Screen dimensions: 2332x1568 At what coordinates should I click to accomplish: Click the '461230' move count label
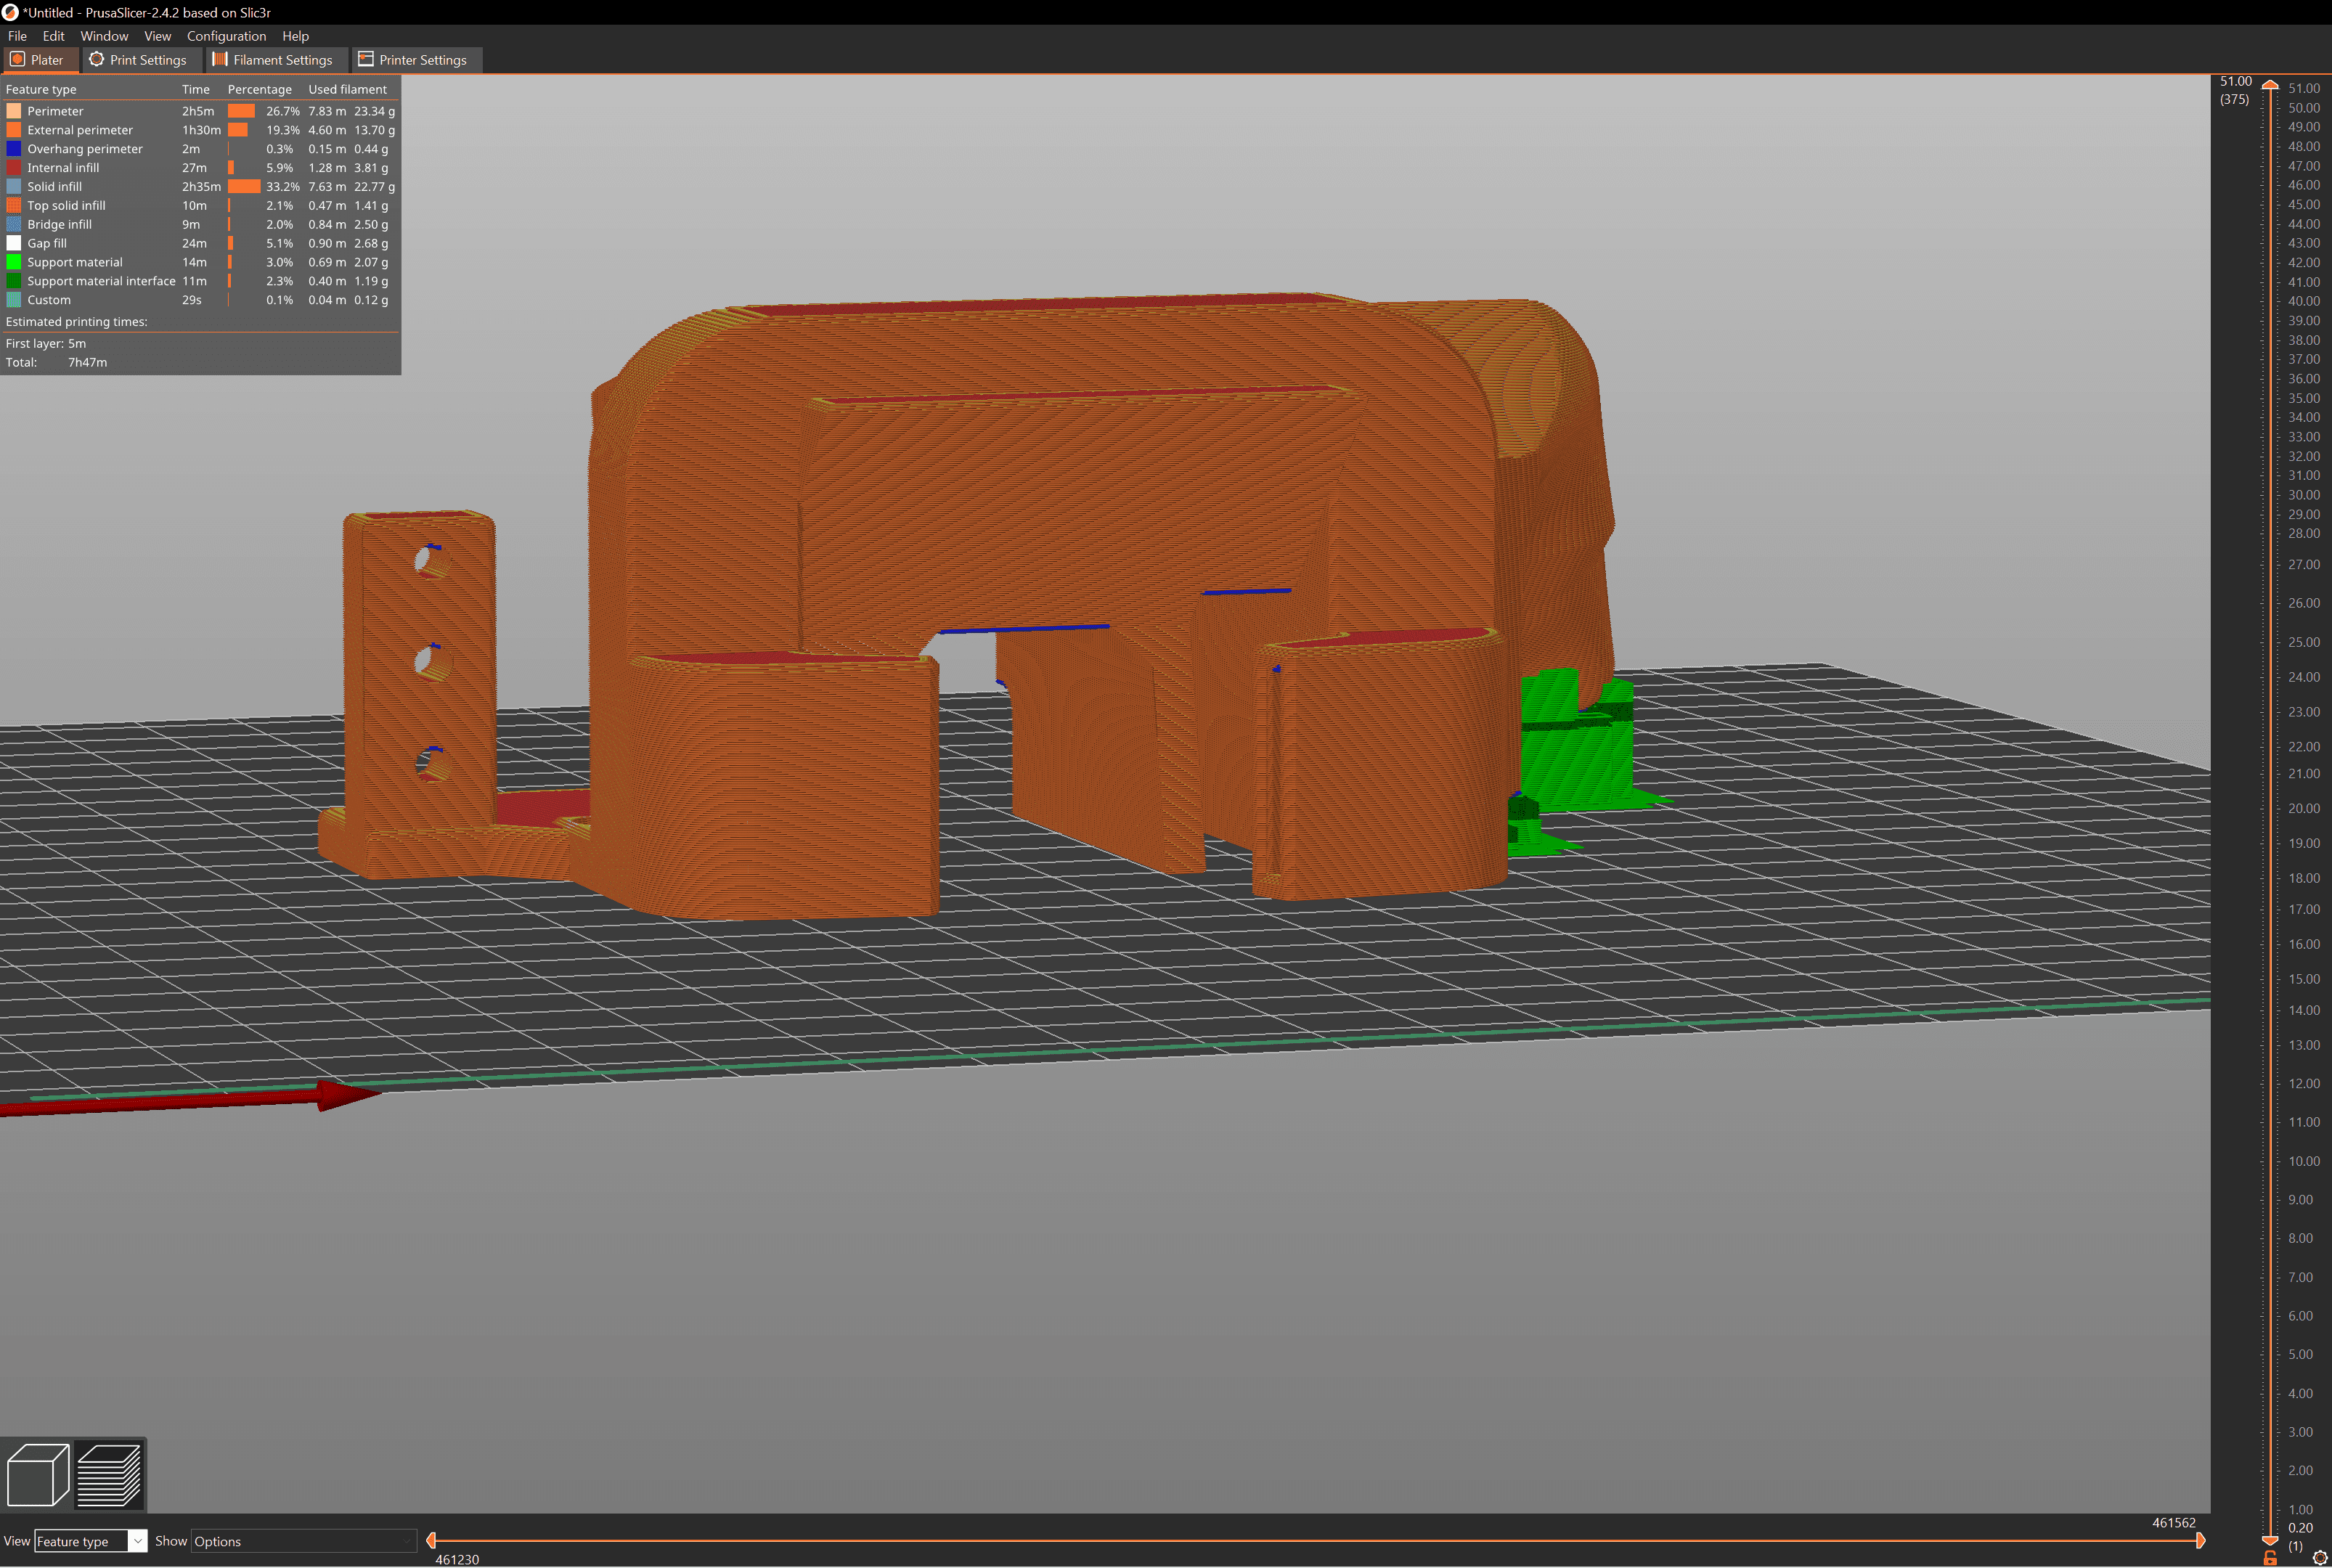[x=457, y=1559]
